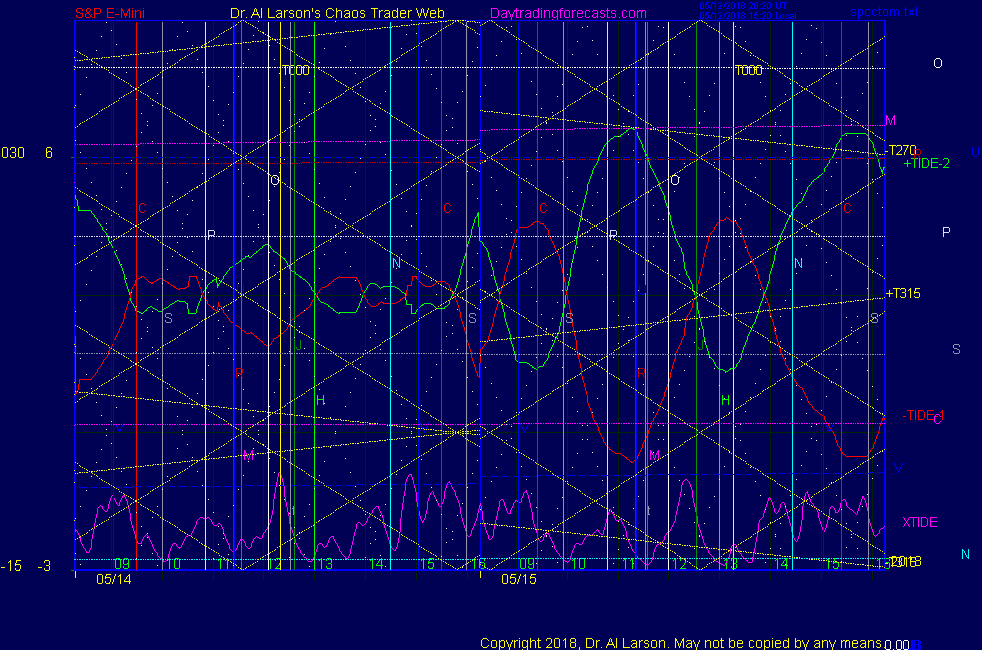Click the '16' hour label ending 05/14
Image resolution: width=982 pixels, height=650 pixels.
coord(478,564)
